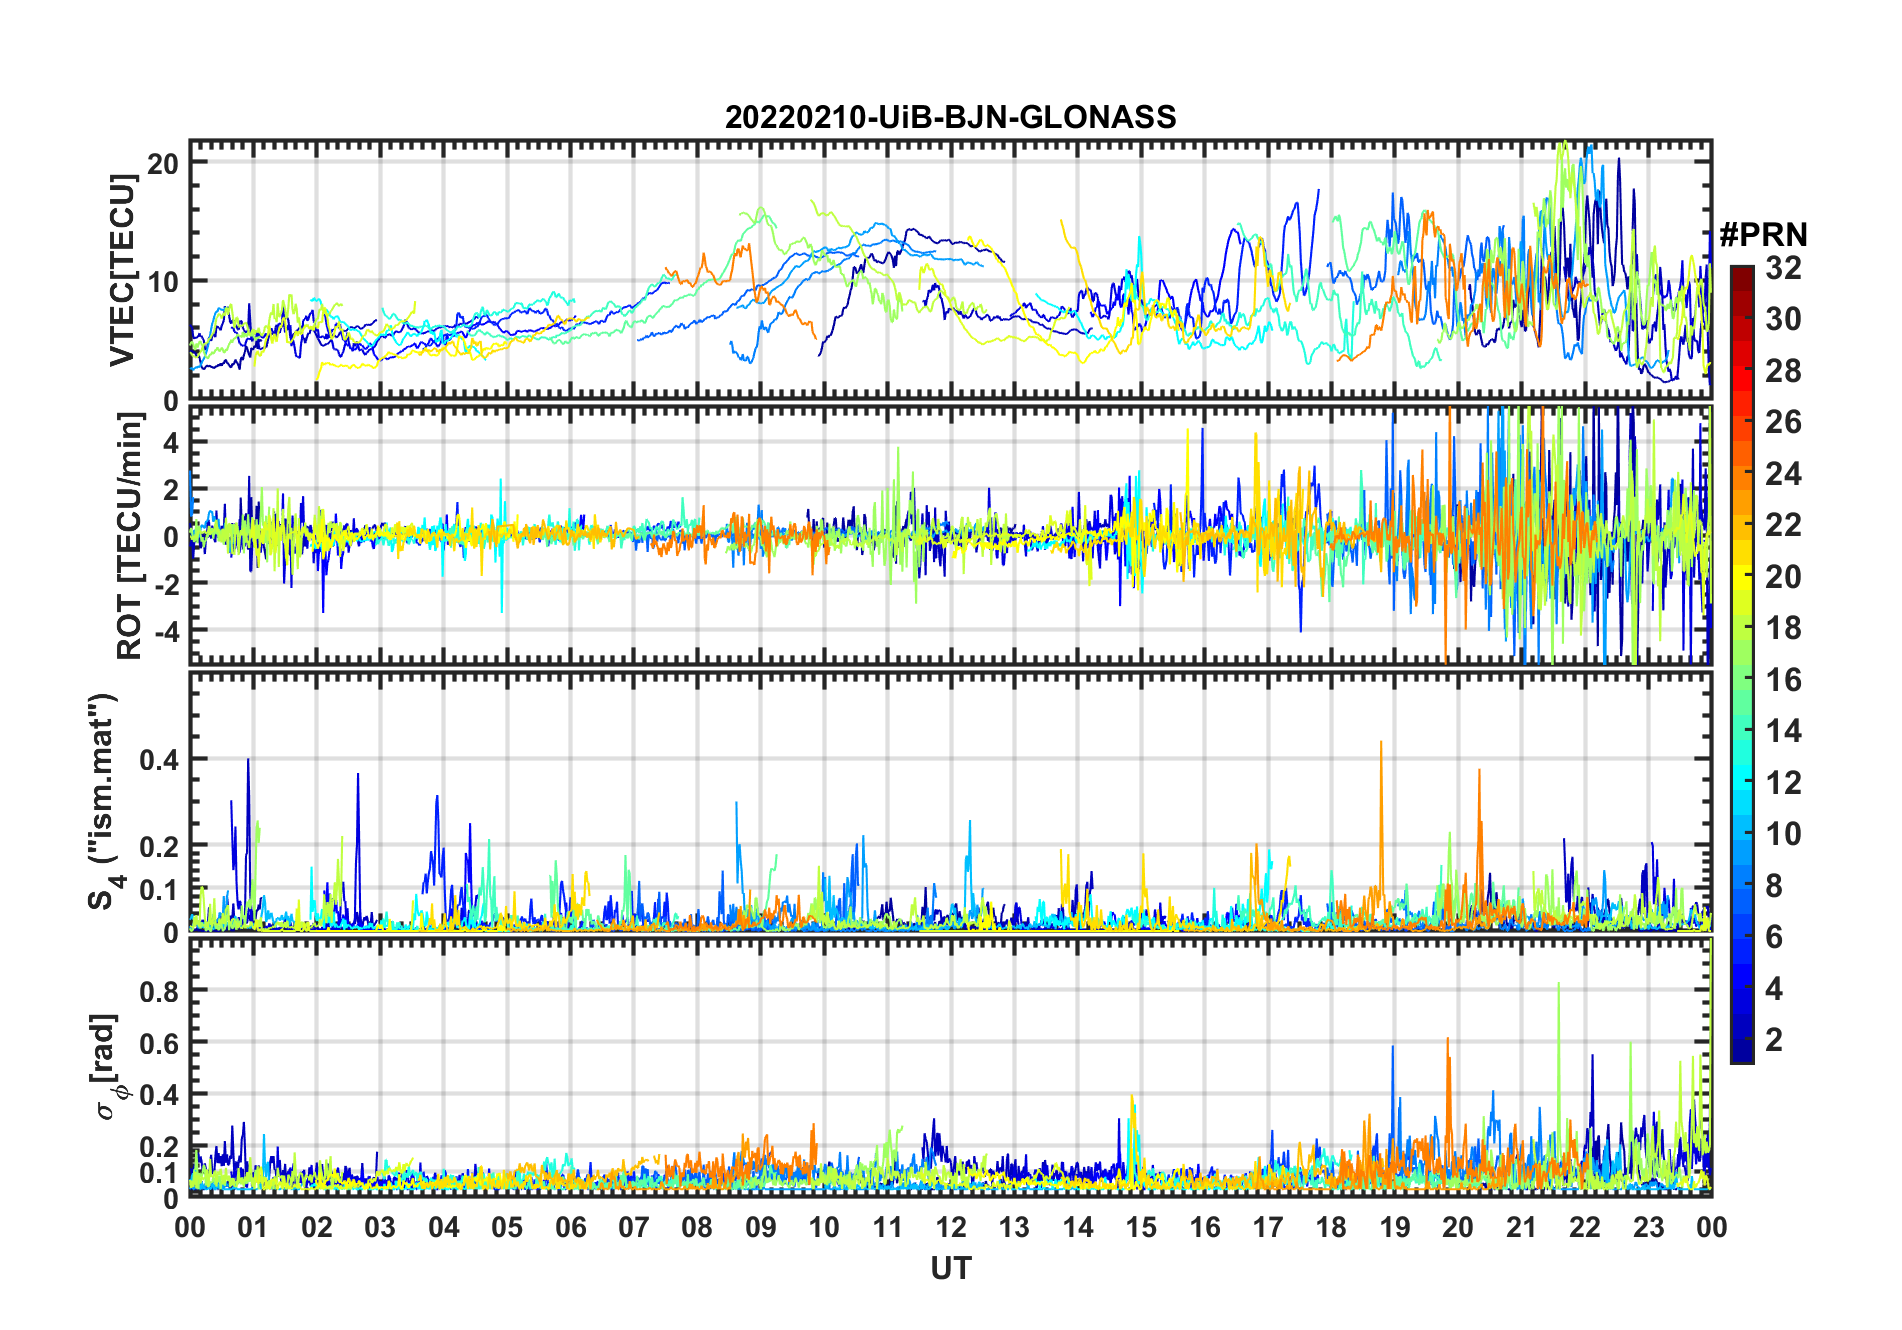Click VTEC y-axis tick label 20
1902x1330 pixels.
click(x=163, y=164)
